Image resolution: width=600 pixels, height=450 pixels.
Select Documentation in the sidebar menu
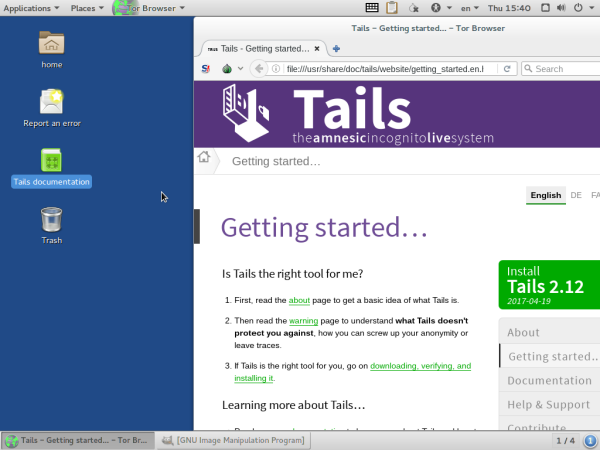[x=548, y=381]
